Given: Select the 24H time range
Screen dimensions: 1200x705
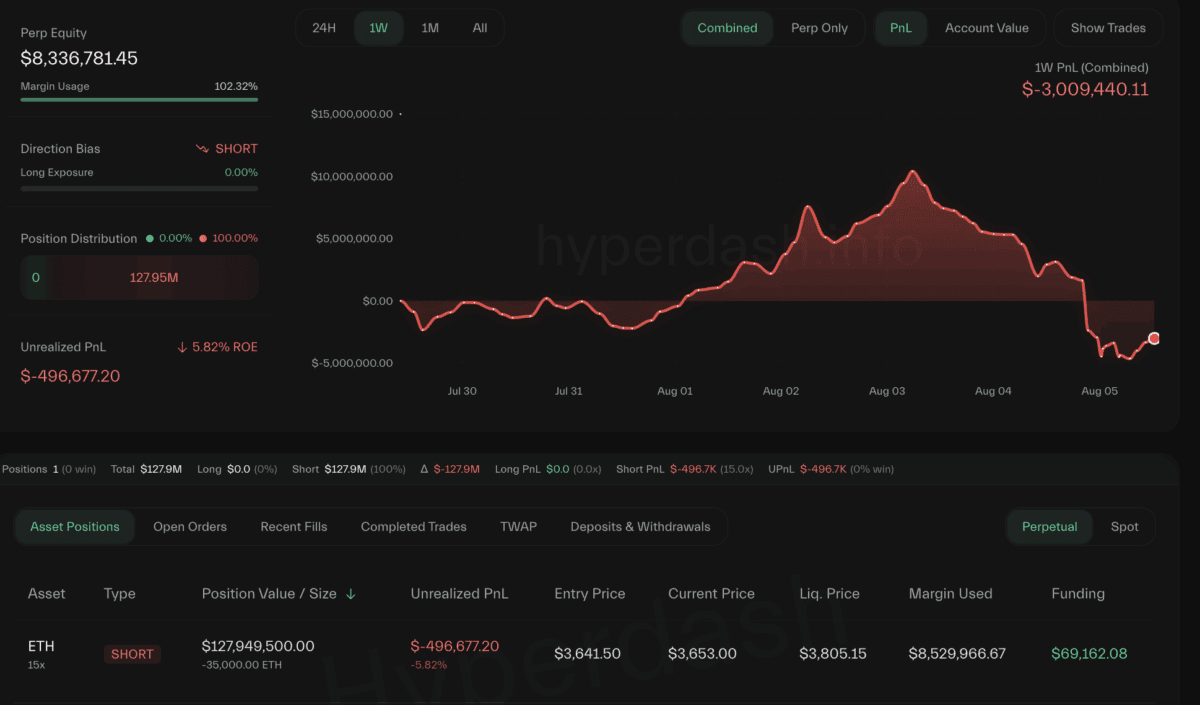Looking at the screenshot, I should pos(324,28).
